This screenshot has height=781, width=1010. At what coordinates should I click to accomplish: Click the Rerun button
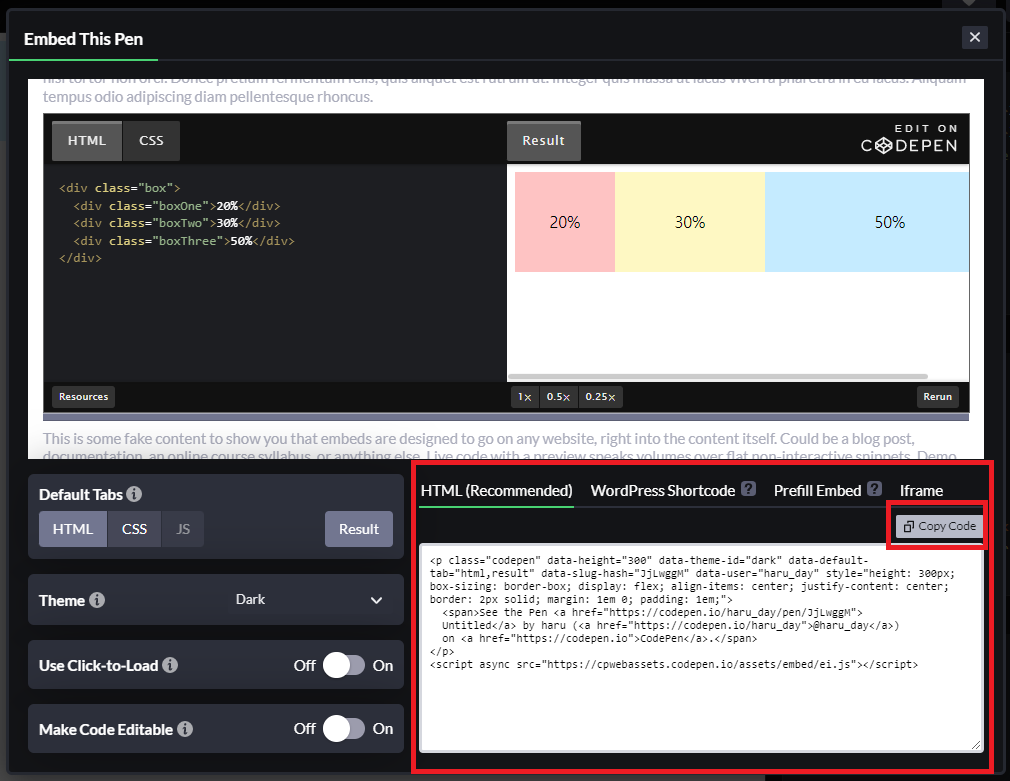[937, 396]
